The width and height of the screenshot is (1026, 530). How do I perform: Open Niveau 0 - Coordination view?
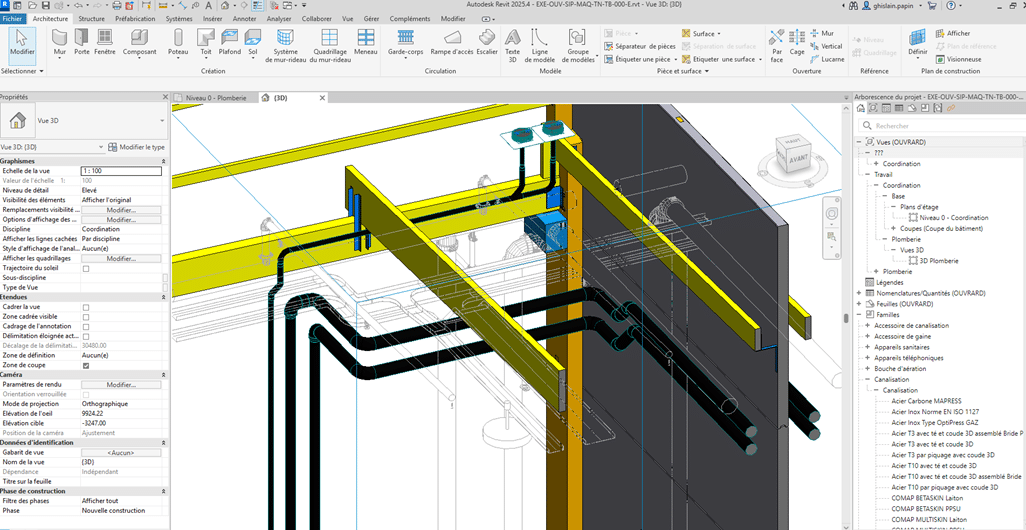click(x=953, y=217)
